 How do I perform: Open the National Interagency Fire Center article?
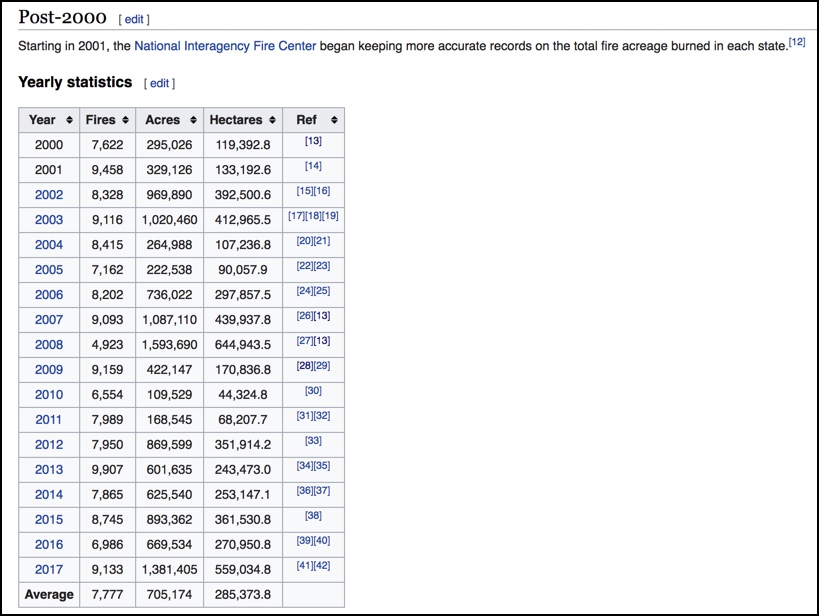(225, 45)
